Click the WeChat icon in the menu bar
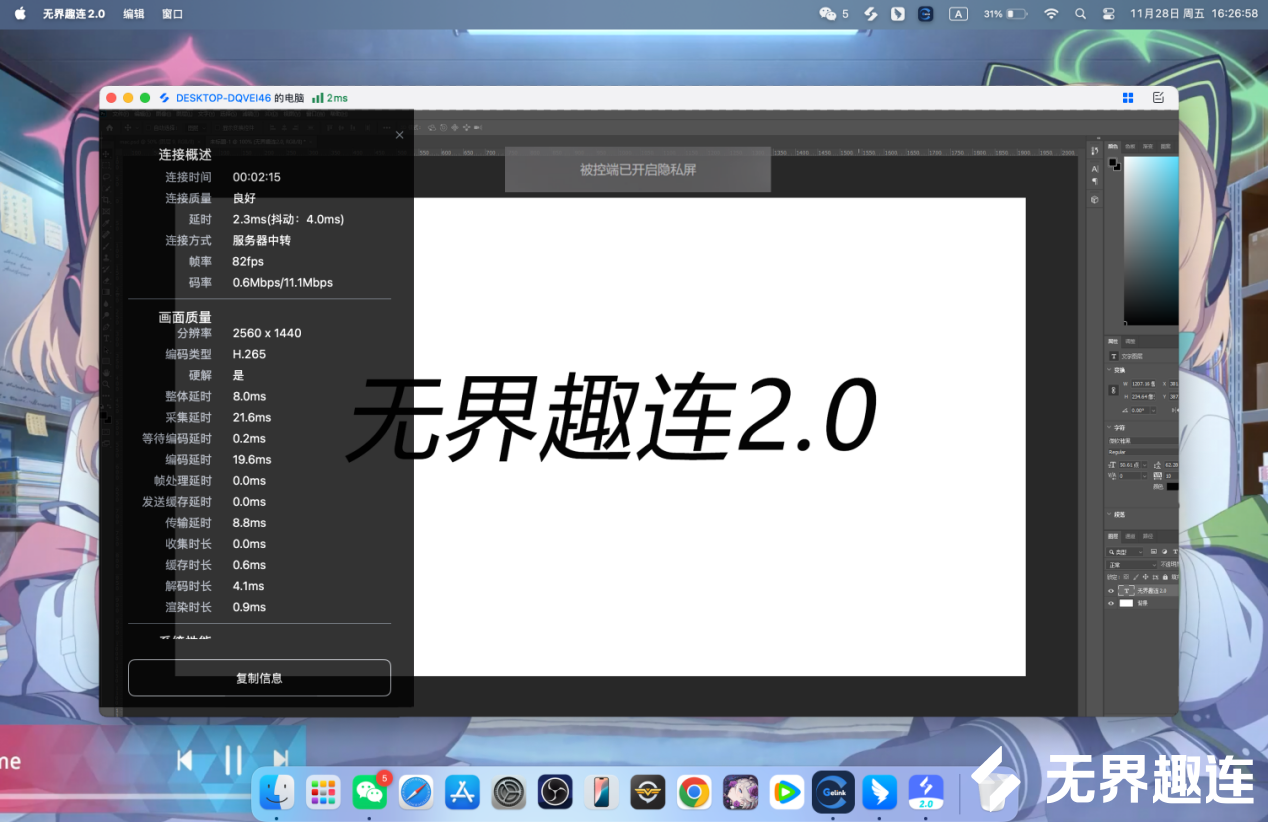Screen dimensions: 1268x822 tap(828, 14)
